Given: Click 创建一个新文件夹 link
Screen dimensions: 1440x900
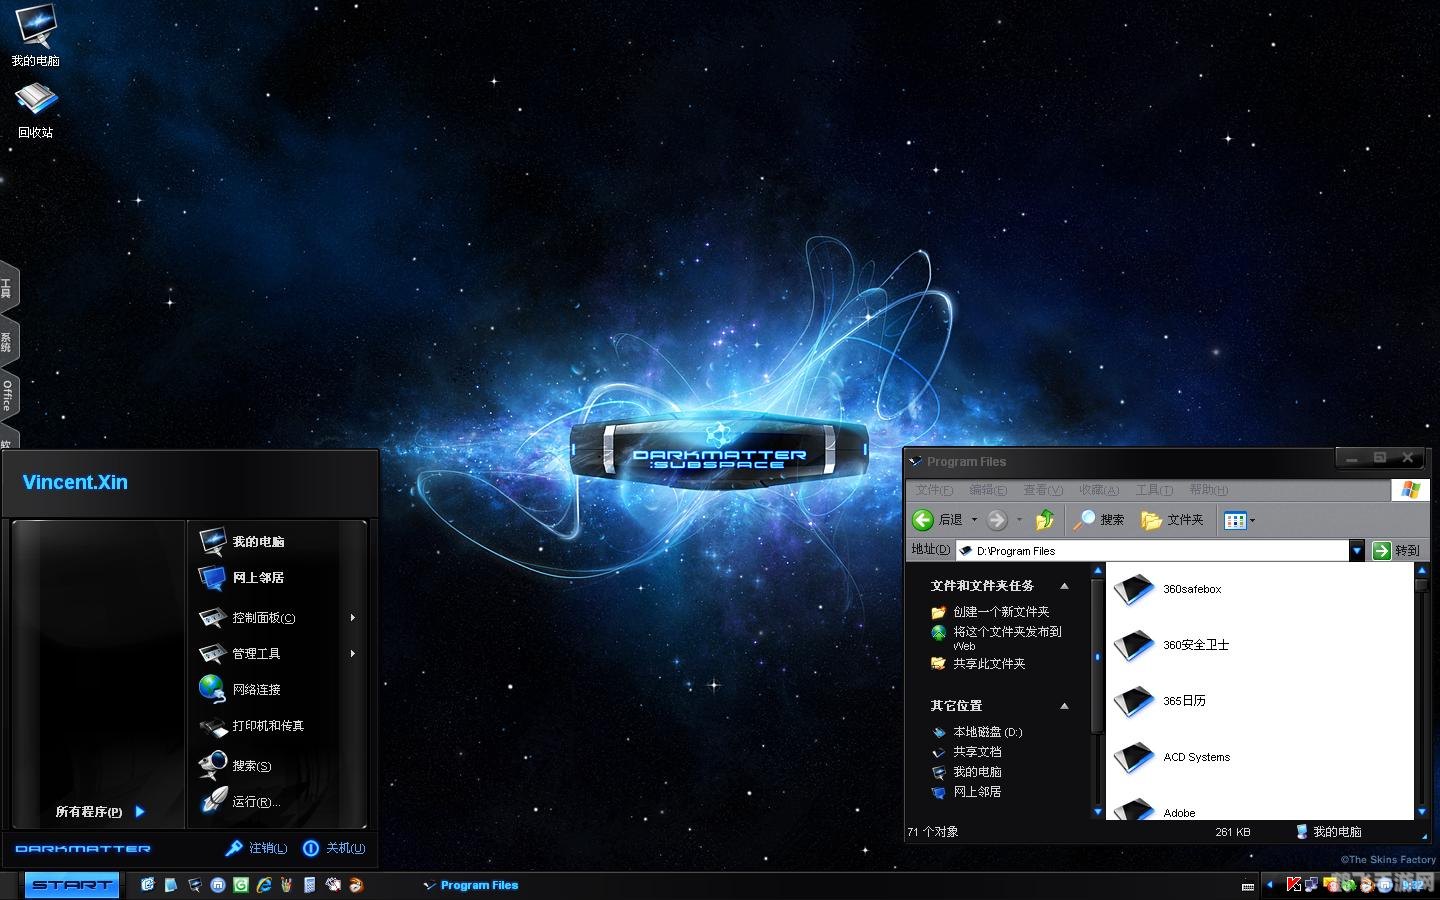Looking at the screenshot, I should pos(1000,612).
